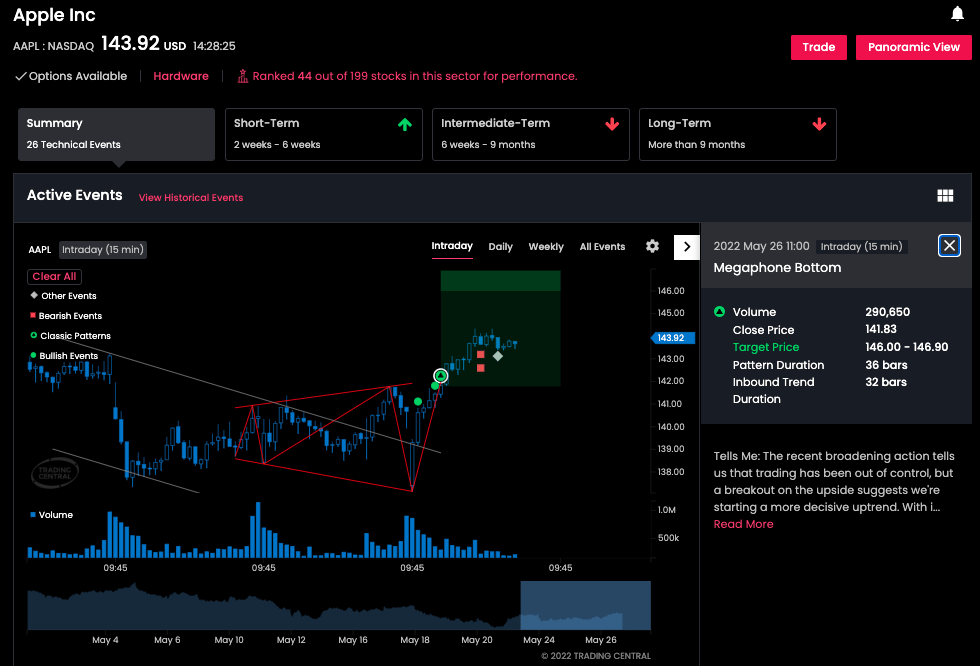Click the Megaphone Bottom title
The height and width of the screenshot is (666, 980).
[x=777, y=268]
